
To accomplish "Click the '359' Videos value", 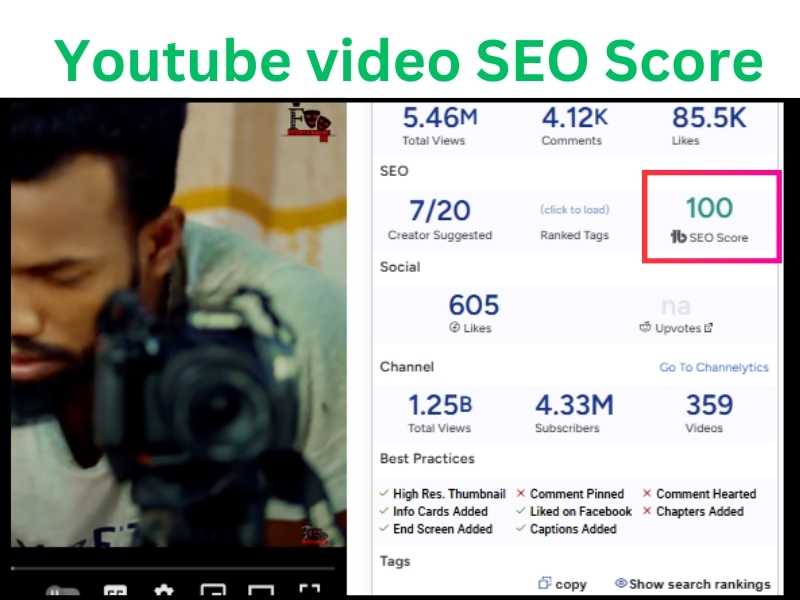I will tap(709, 406).
